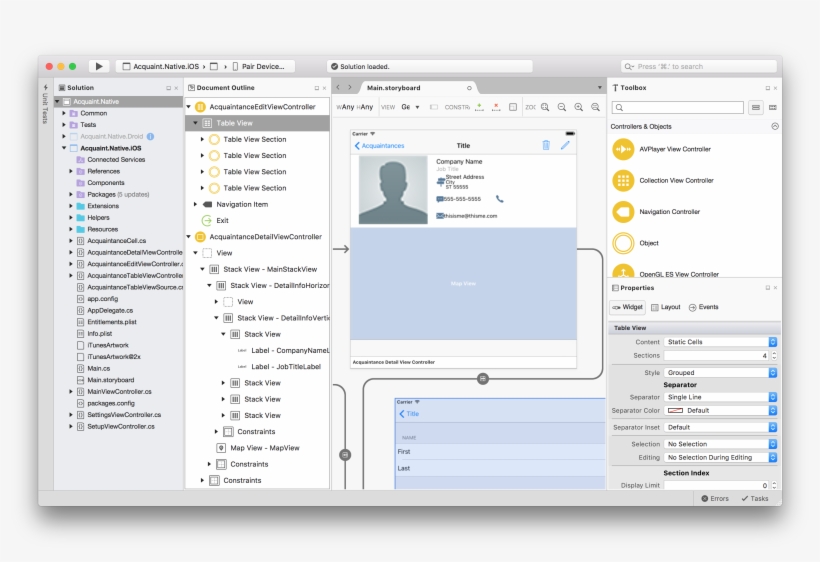Switch to the Events properties tab
This screenshot has width=820, height=562.
tap(703, 307)
